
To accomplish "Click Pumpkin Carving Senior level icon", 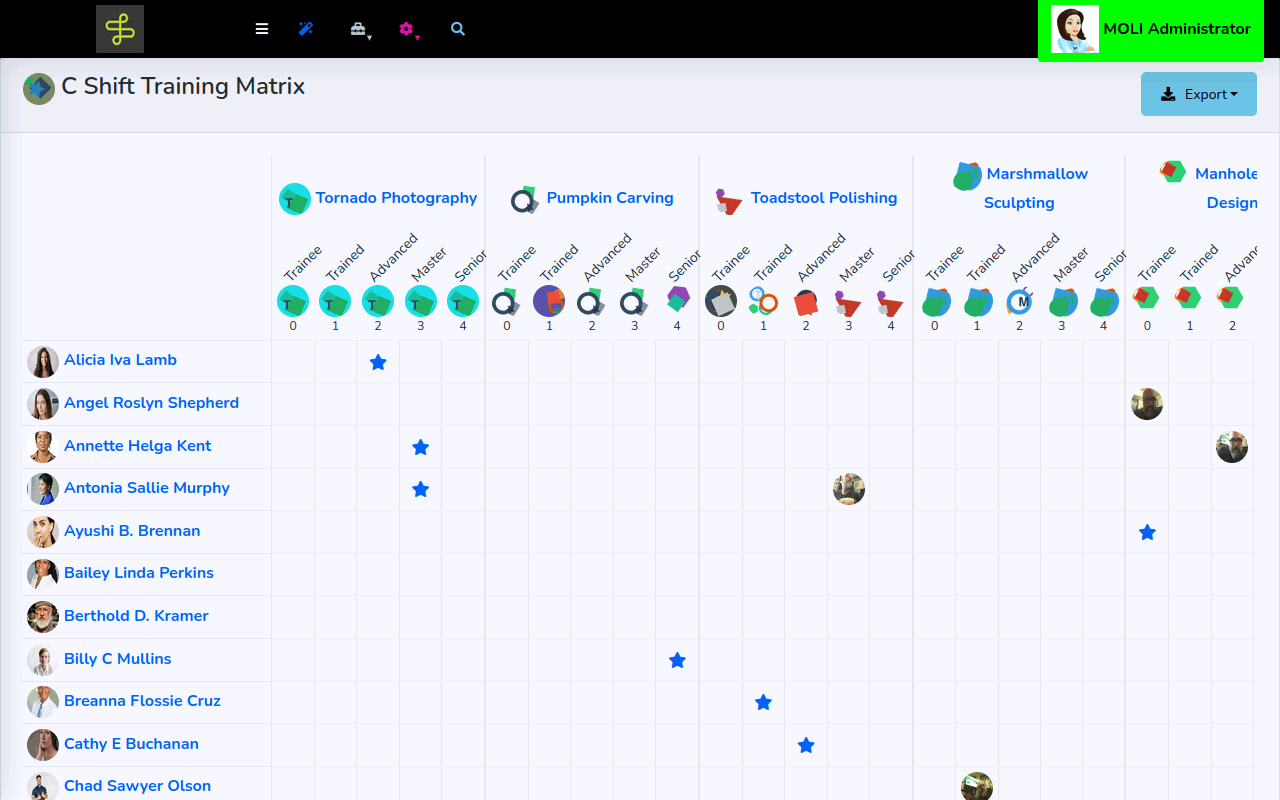I will 678,299.
